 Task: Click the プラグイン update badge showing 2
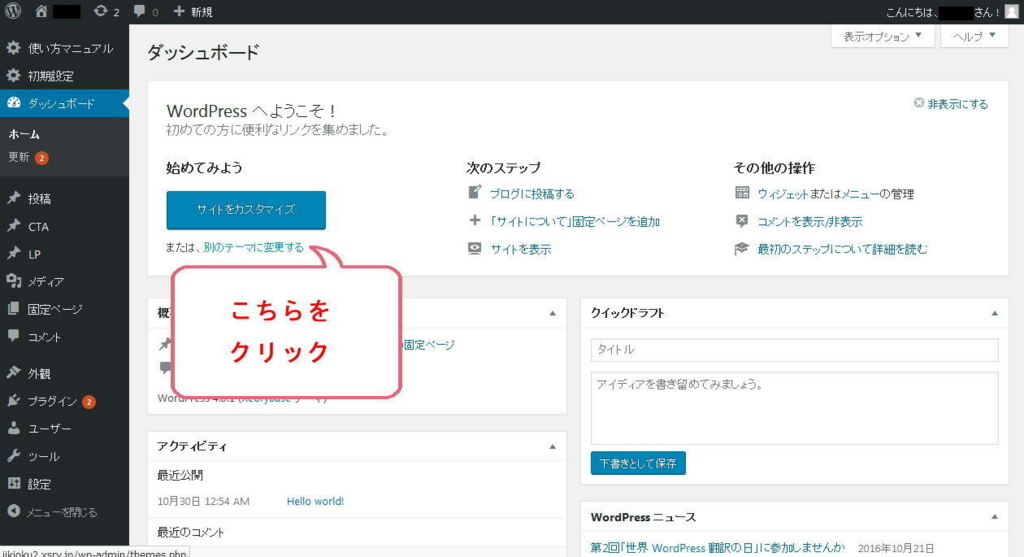point(89,402)
